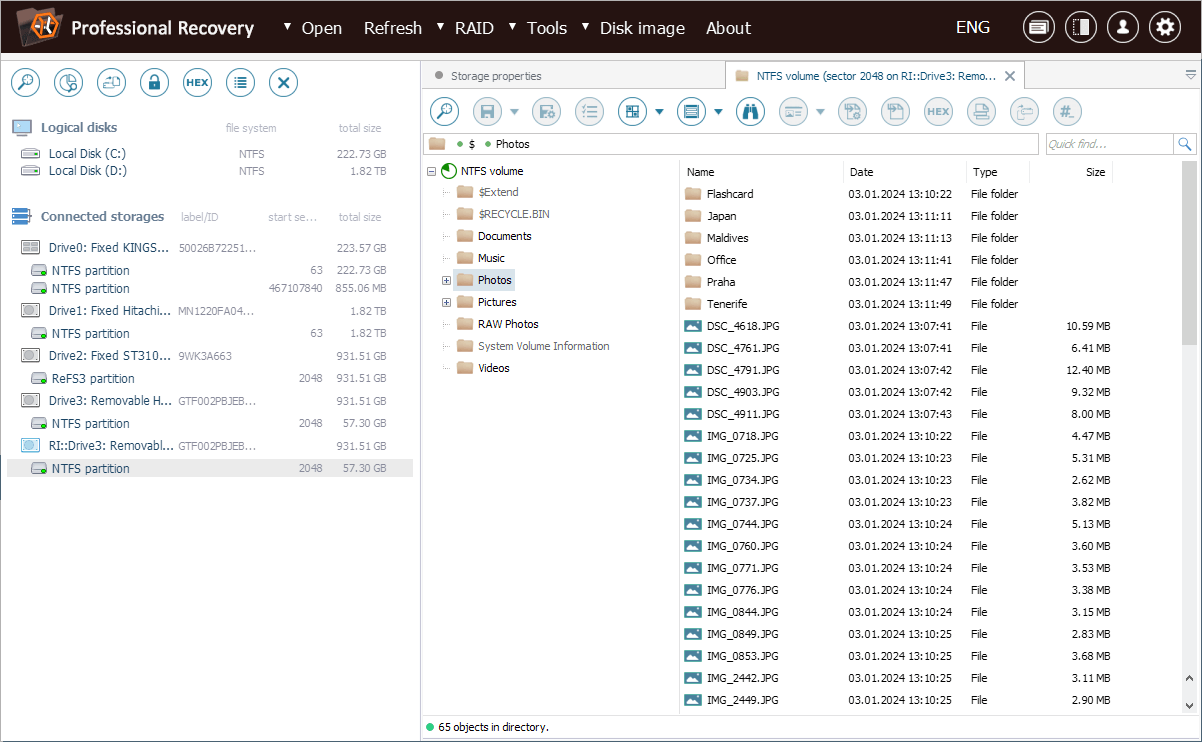
Task: Select the Documents folder in the tree
Action: coord(504,236)
